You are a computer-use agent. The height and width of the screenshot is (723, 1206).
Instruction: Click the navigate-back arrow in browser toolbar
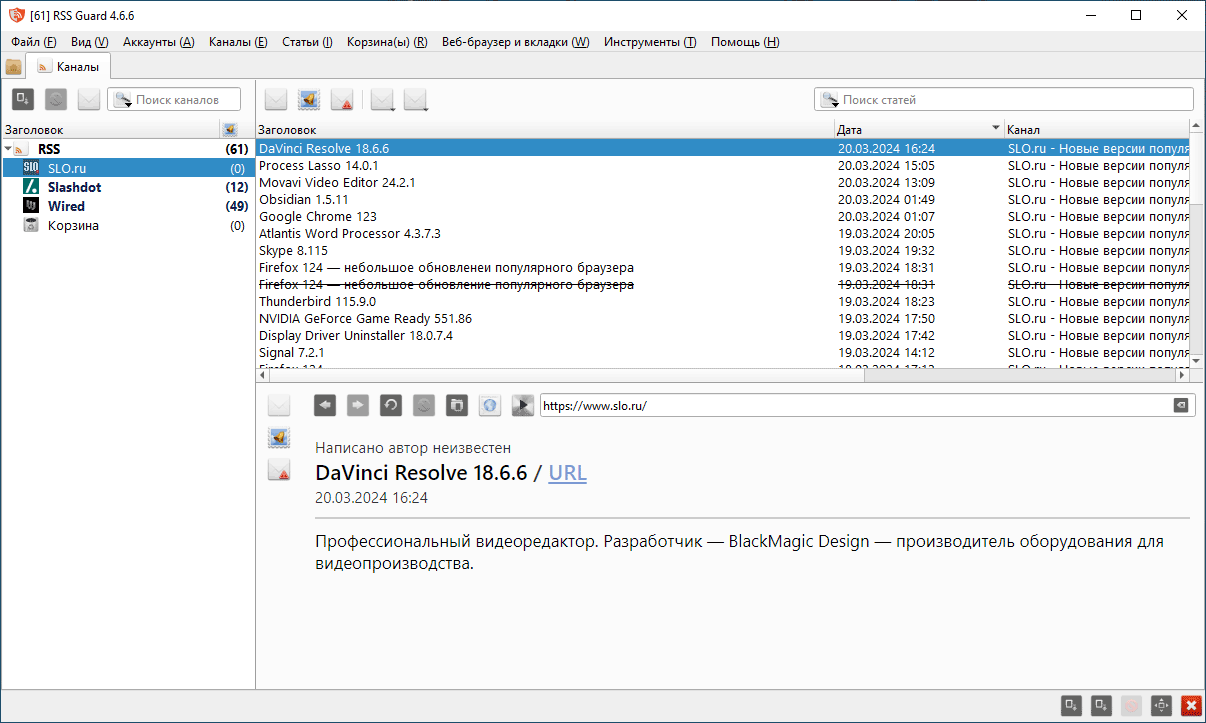[324, 405]
